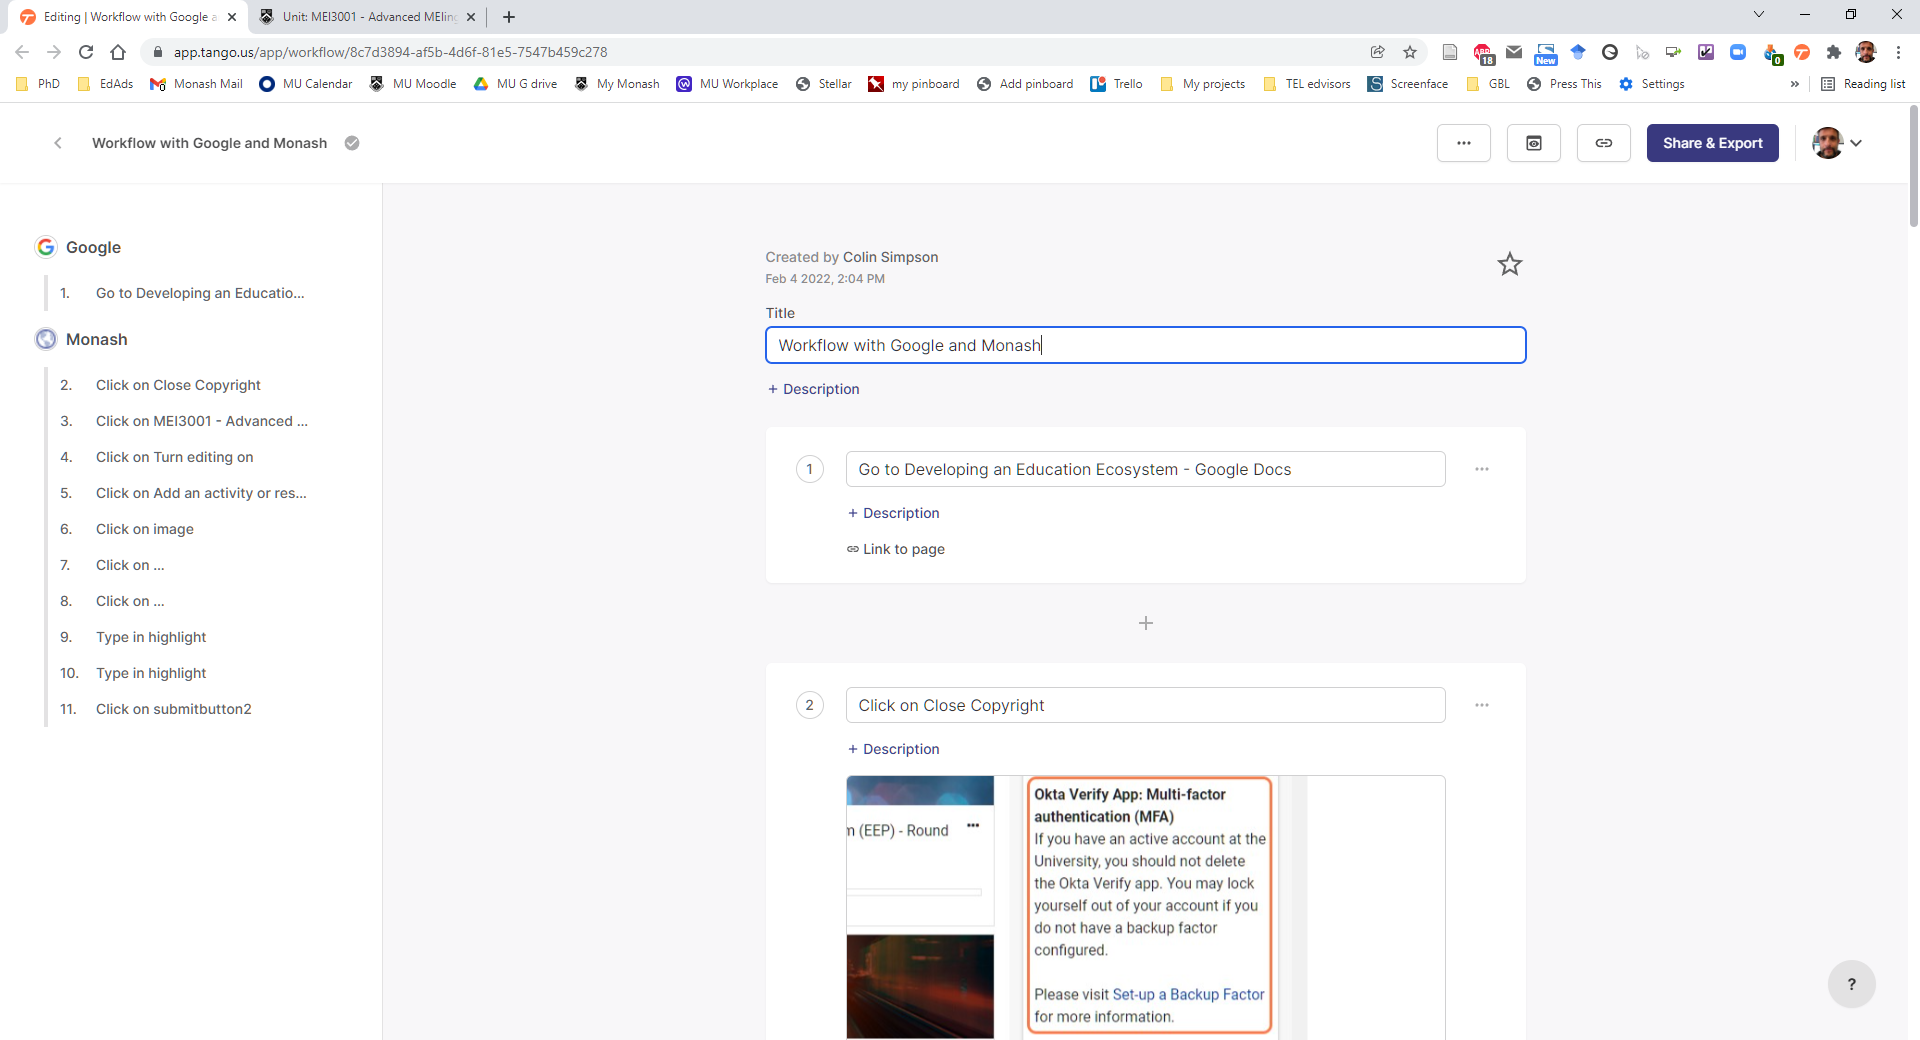Click the address bar URL
The height and width of the screenshot is (1040, 1920).
390,52
